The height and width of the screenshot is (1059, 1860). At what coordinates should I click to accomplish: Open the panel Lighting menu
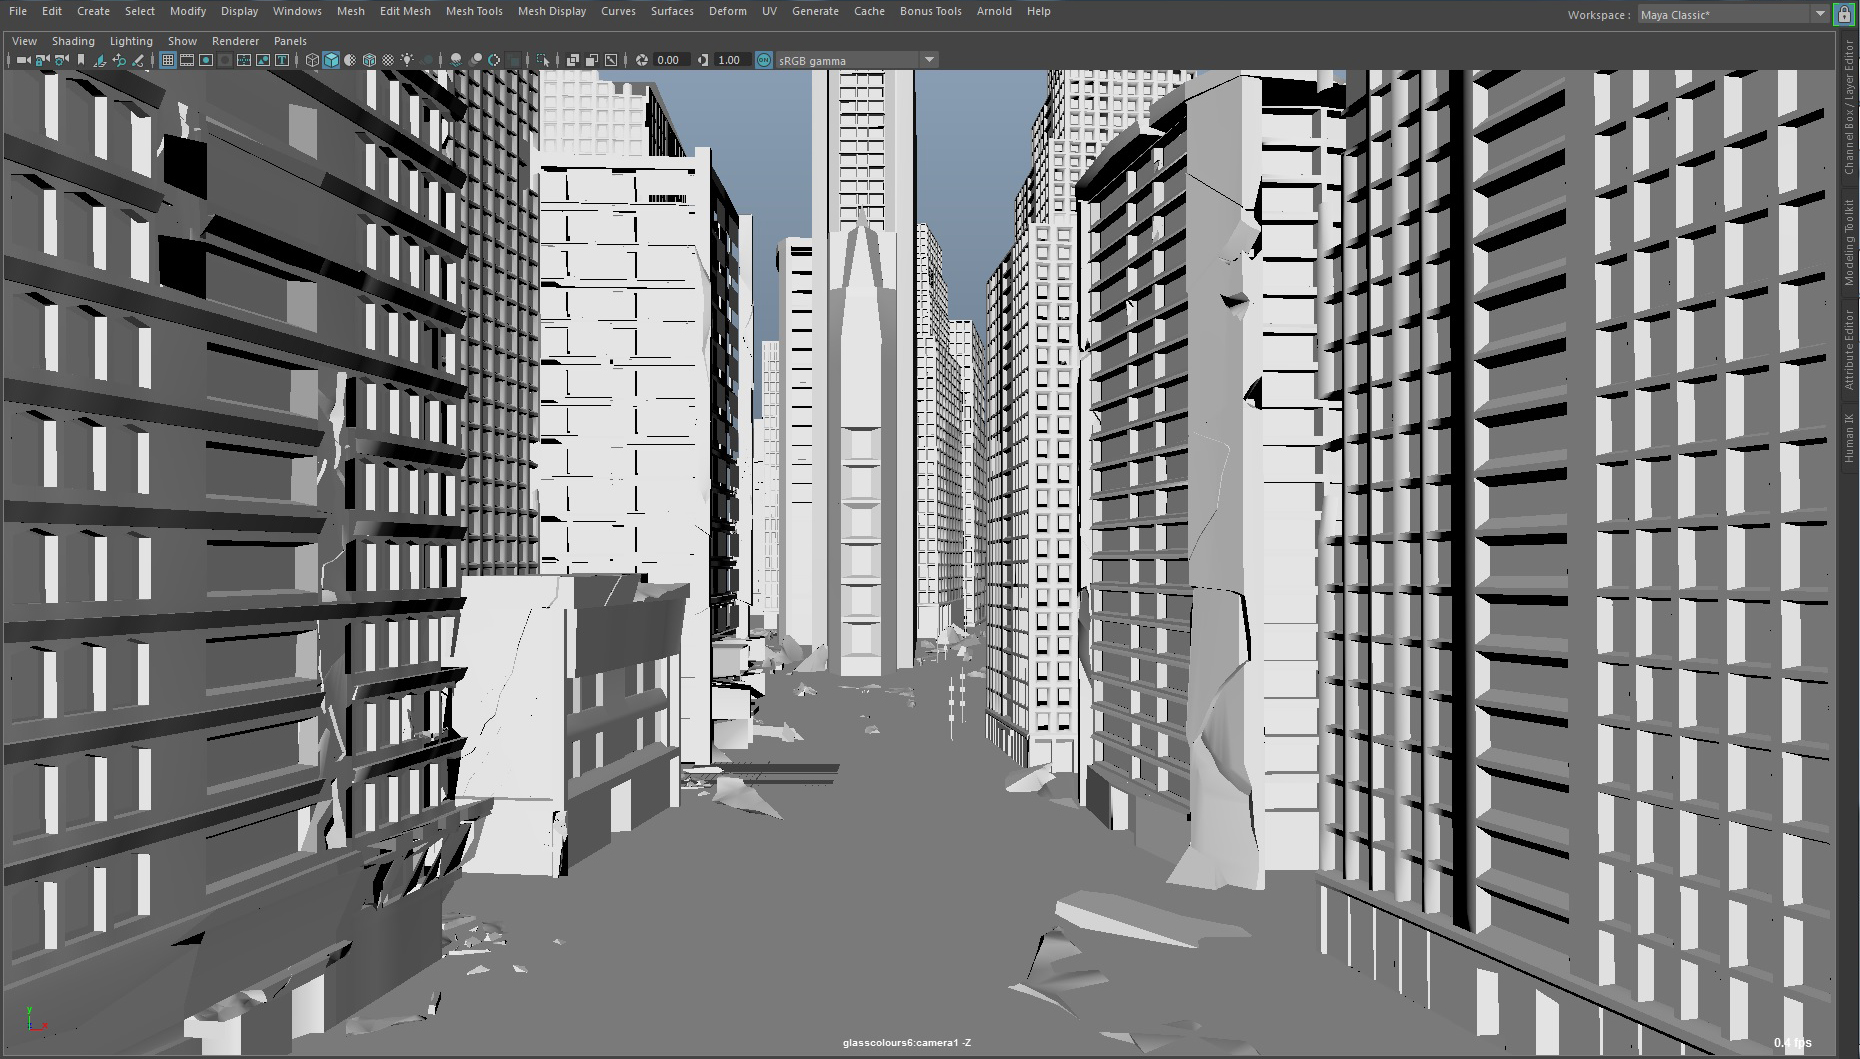click(x=131, y=41)
